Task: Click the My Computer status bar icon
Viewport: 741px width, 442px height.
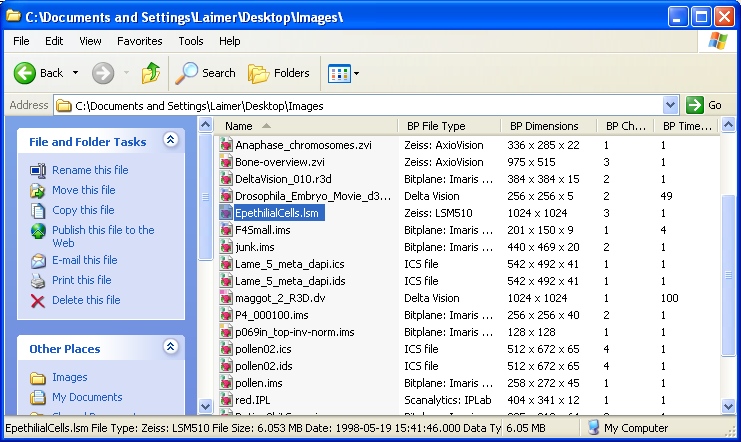Action: click(x=594, y=428)
